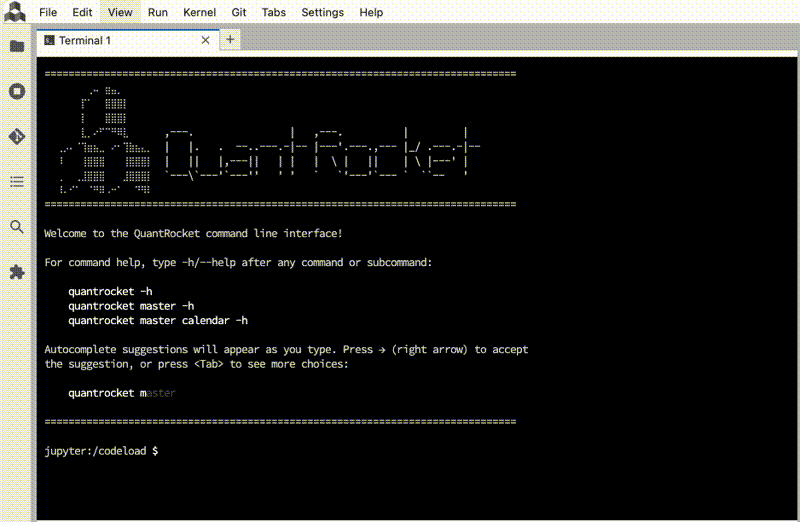
Task: Click the 'quantrocket -h' command text
Action: (110, 291)
